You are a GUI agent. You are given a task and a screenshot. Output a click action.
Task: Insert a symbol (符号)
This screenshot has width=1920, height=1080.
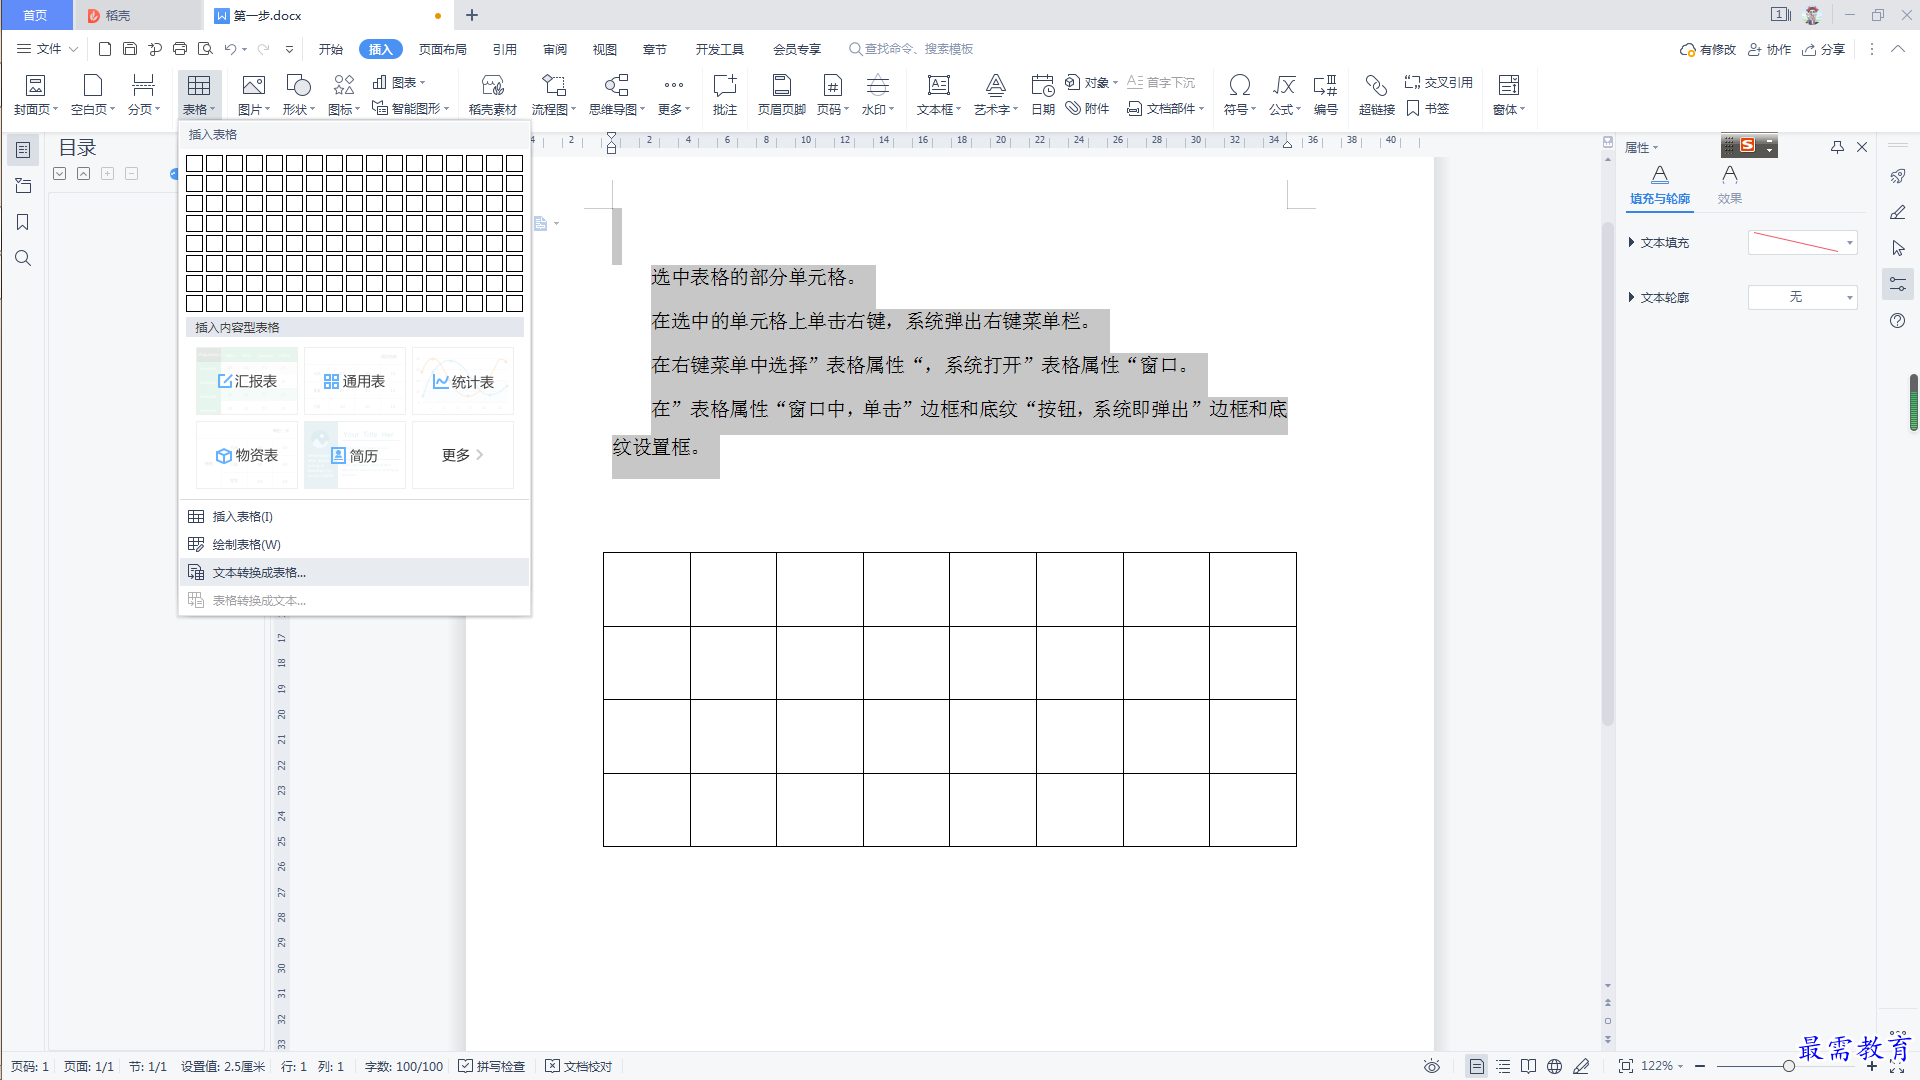pos(1240,95)
